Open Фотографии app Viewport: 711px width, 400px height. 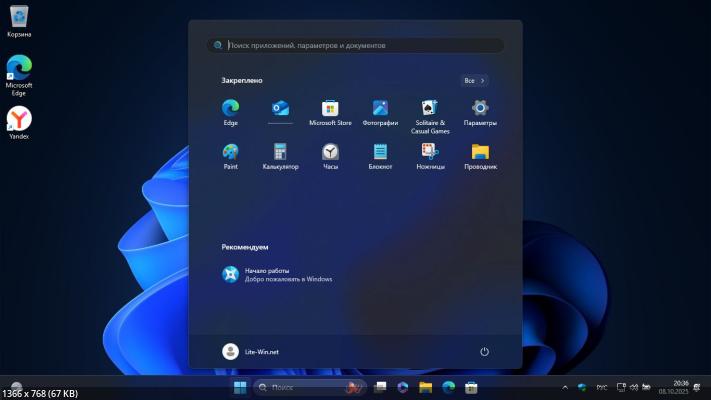380,108
